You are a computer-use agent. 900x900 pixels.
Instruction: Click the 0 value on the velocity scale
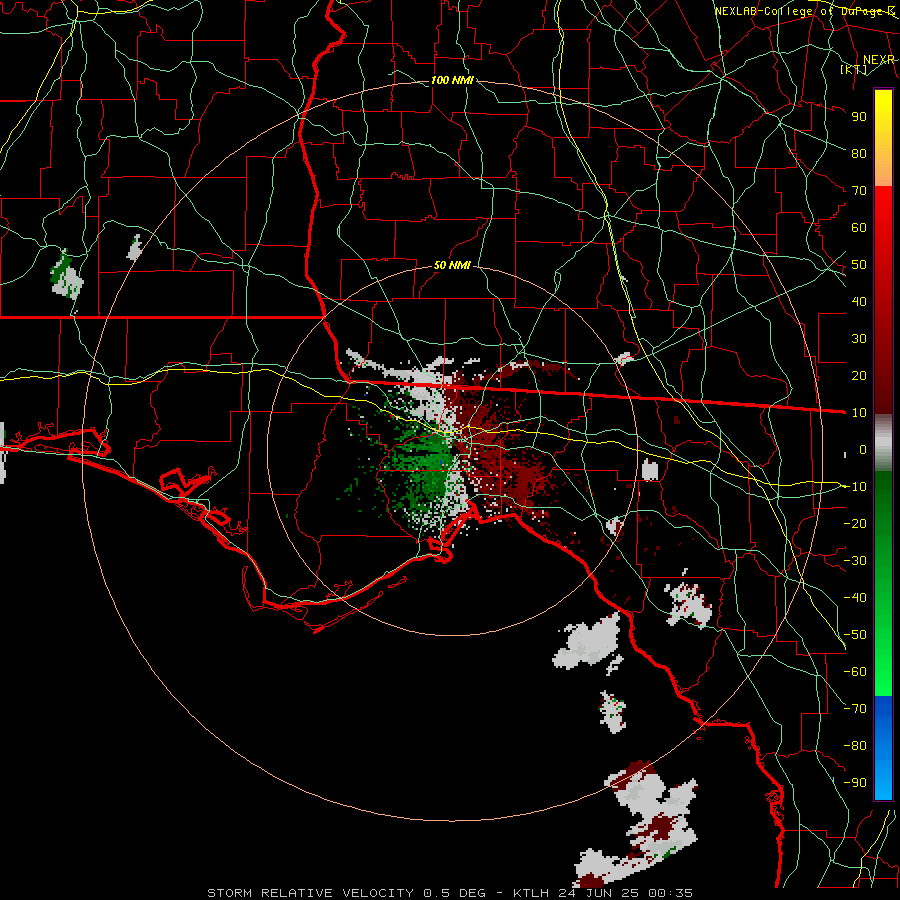[x=863, y=449]
